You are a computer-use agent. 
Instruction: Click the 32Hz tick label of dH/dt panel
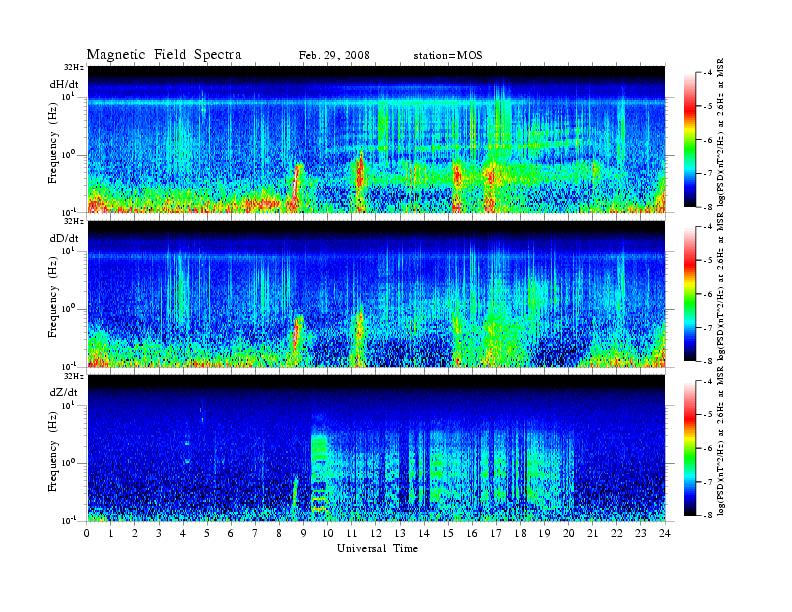click(73, 67)
